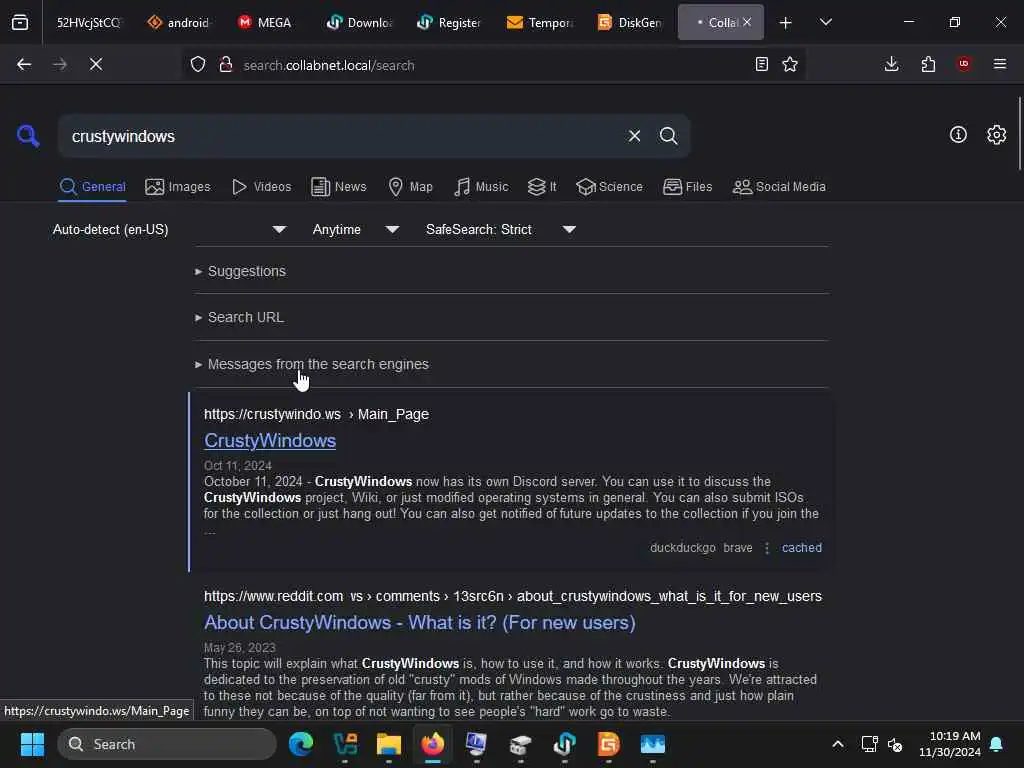Screen dimensions: 1024x768
Task: Open the CrustyWindows result link
Action: [270, 441]
